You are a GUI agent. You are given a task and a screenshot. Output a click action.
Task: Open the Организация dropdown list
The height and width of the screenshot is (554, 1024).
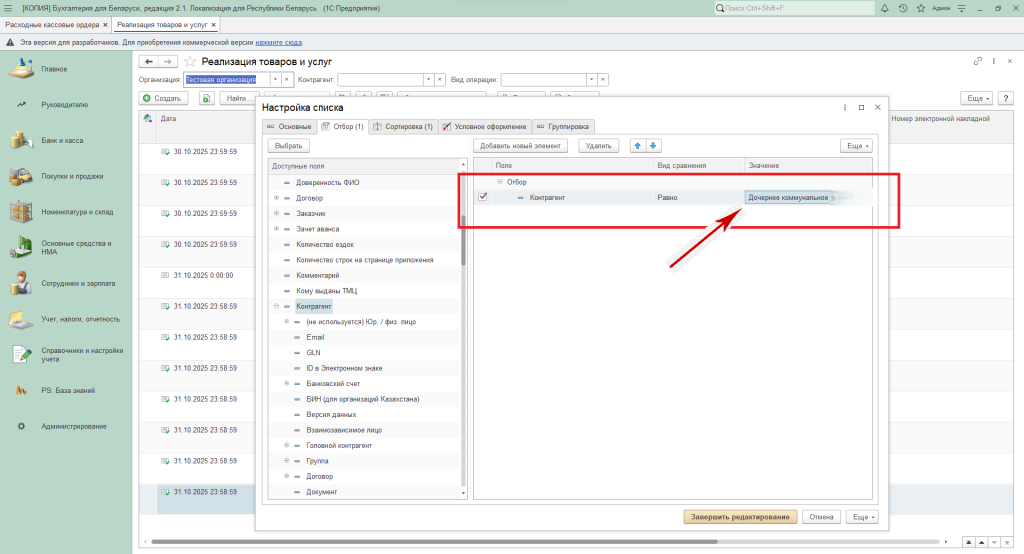pos(275,79)
